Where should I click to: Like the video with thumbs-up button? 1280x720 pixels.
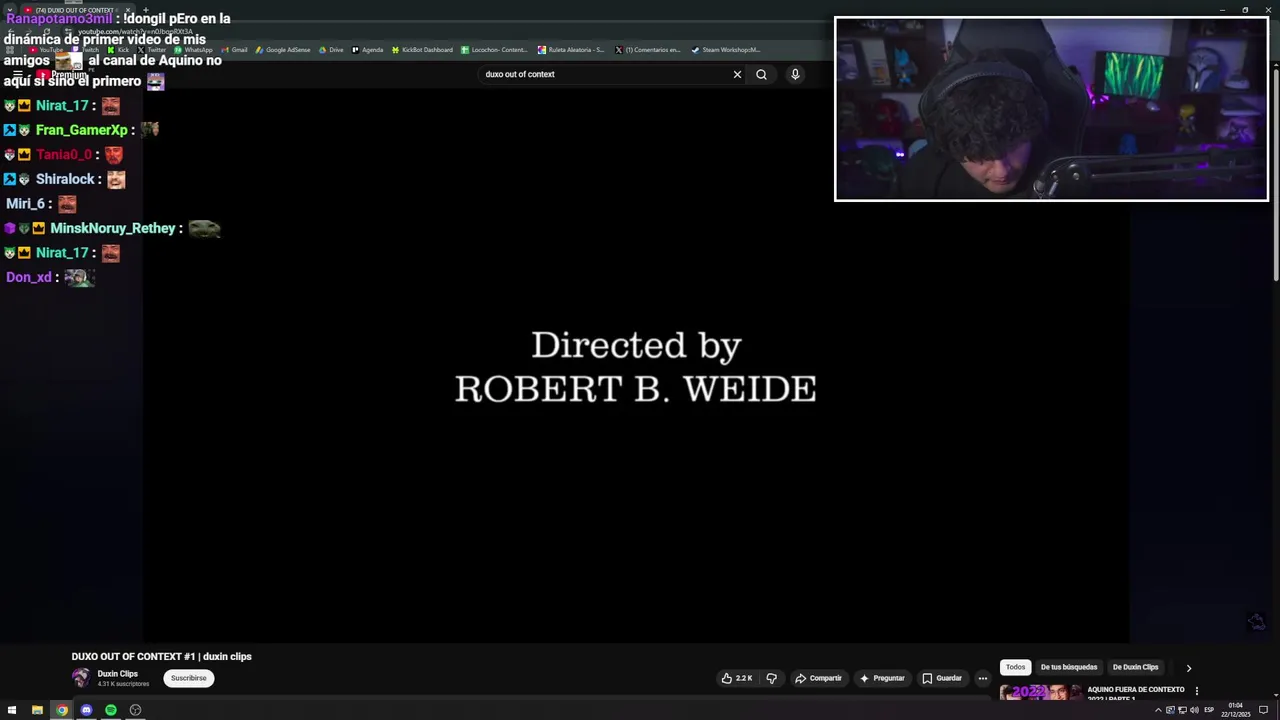736,678
